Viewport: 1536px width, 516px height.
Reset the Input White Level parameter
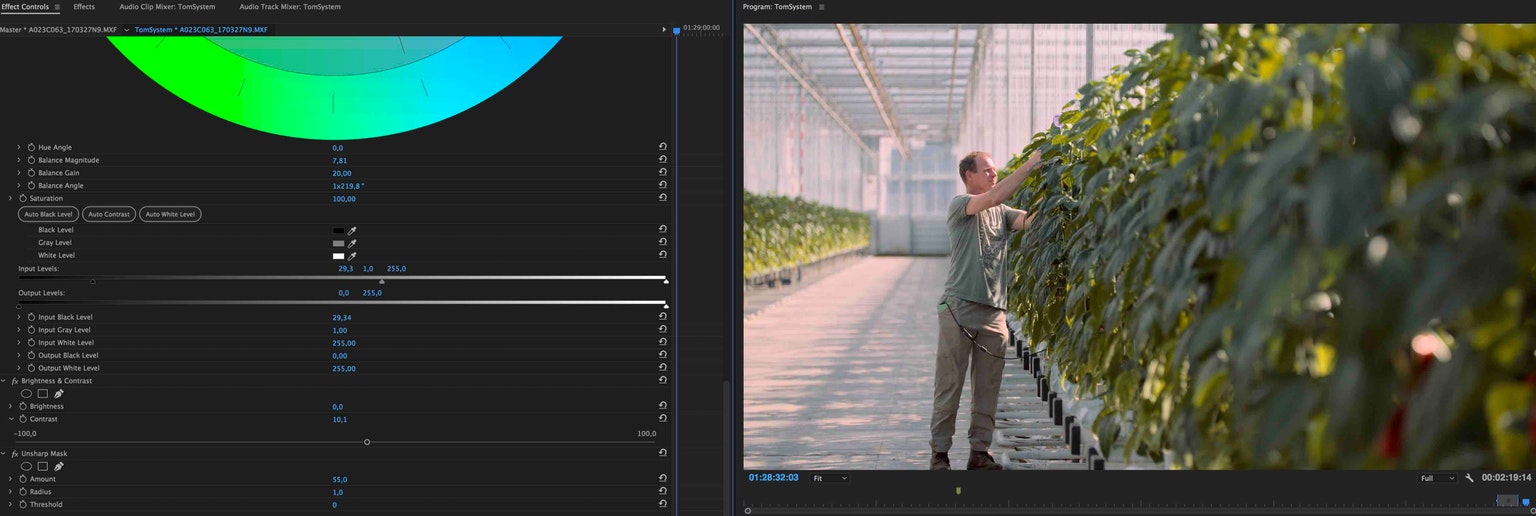pyautogui.click(x=663, y=343)
